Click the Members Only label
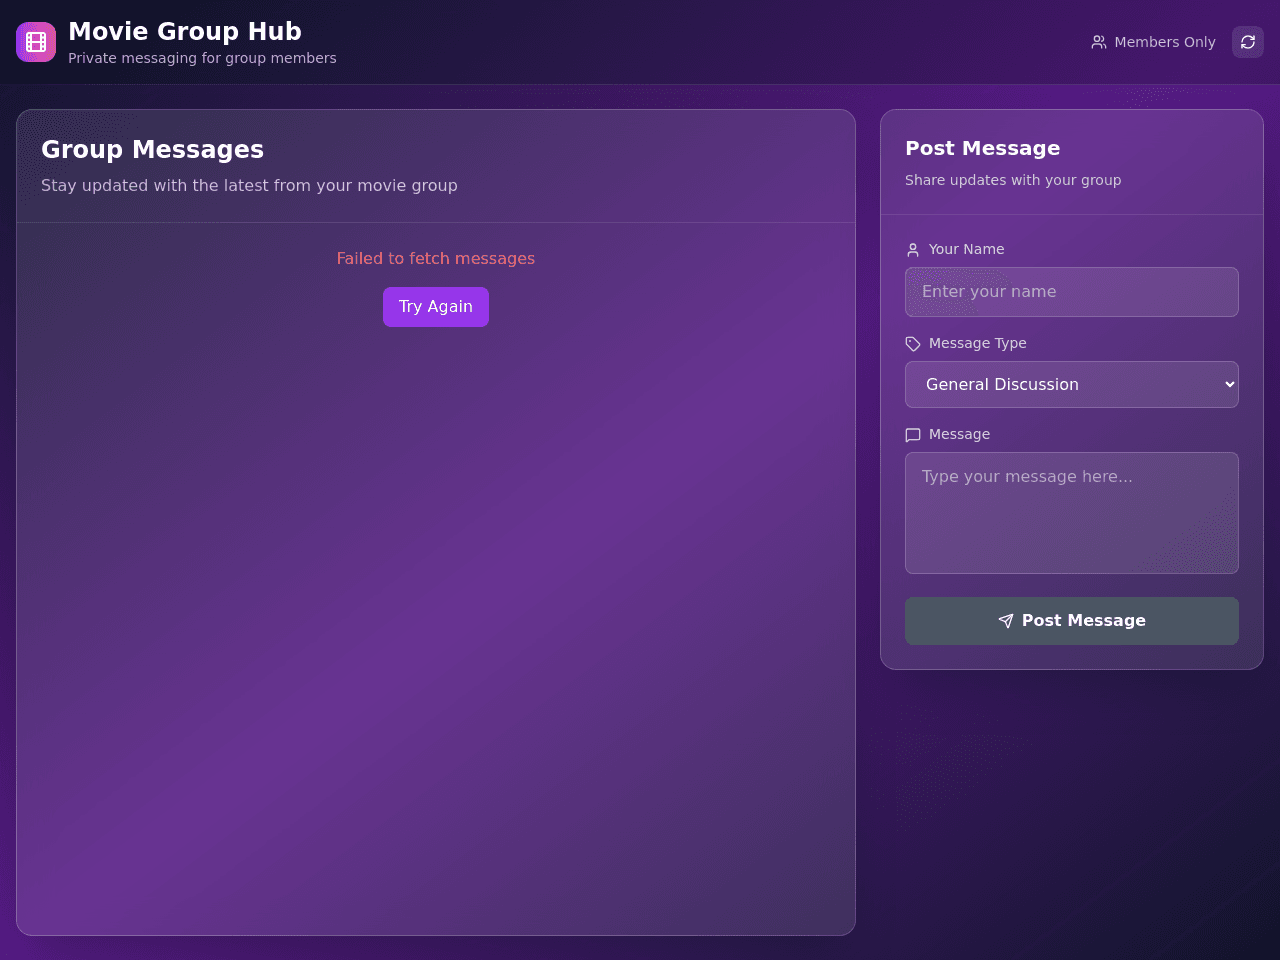The image size is (1280, 960). coord(1165,42)
